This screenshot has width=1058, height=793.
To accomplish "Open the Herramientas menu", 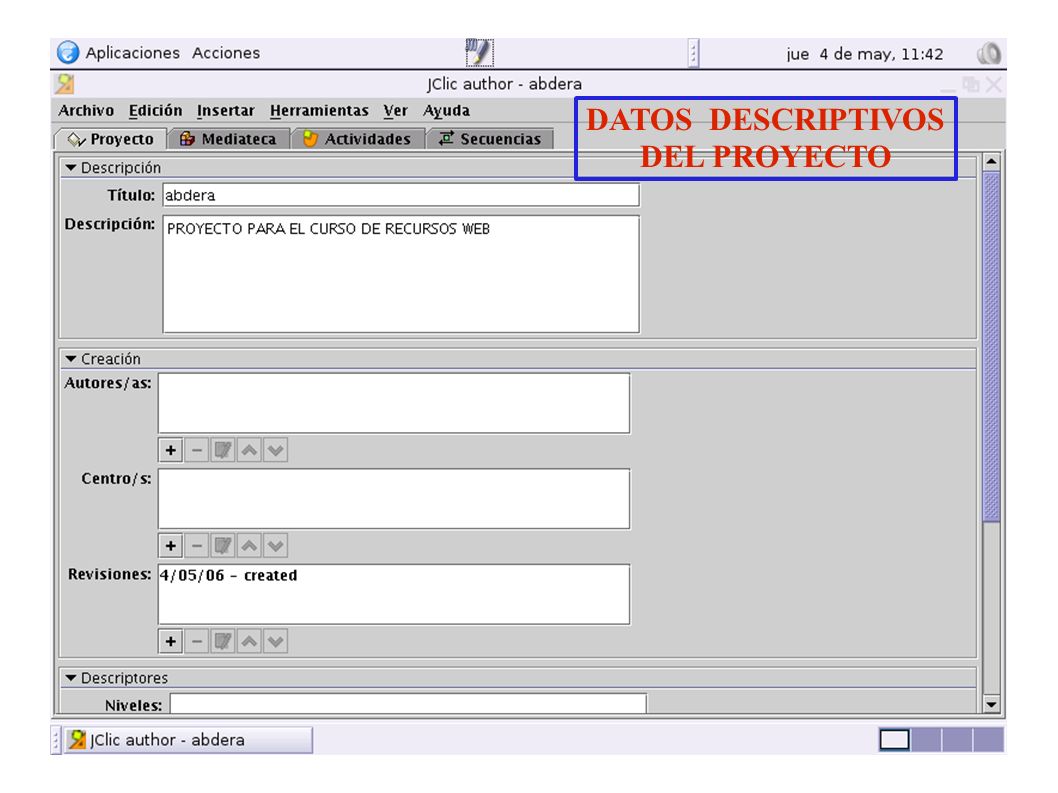I will point(319,111).
